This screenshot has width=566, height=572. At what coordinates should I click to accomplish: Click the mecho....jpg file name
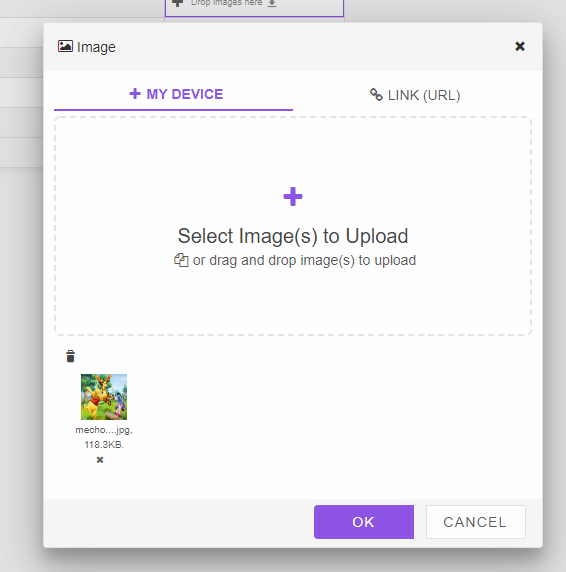click(x=104, y=430)
